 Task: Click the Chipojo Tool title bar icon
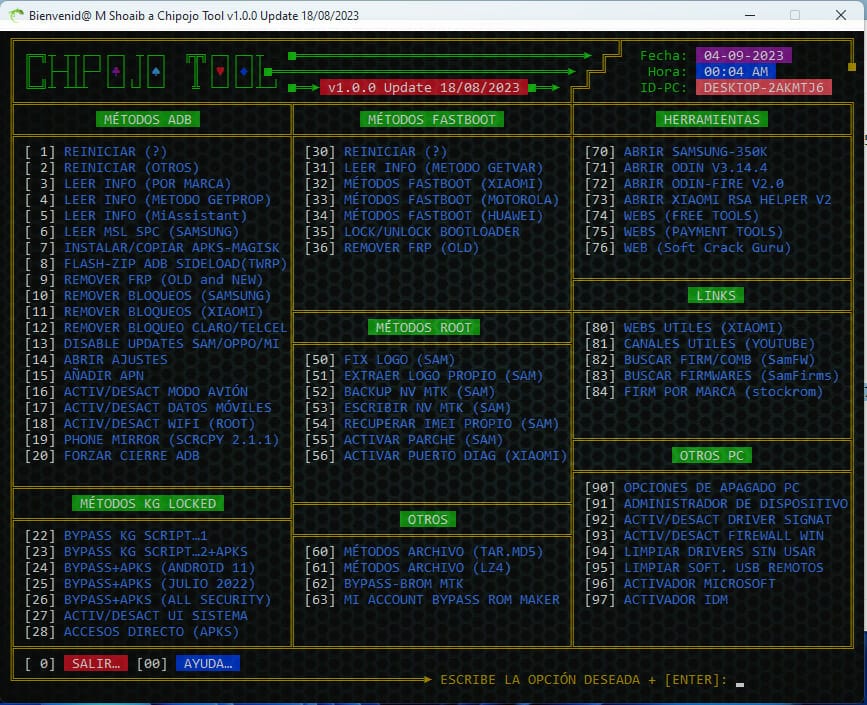point(16,15)
